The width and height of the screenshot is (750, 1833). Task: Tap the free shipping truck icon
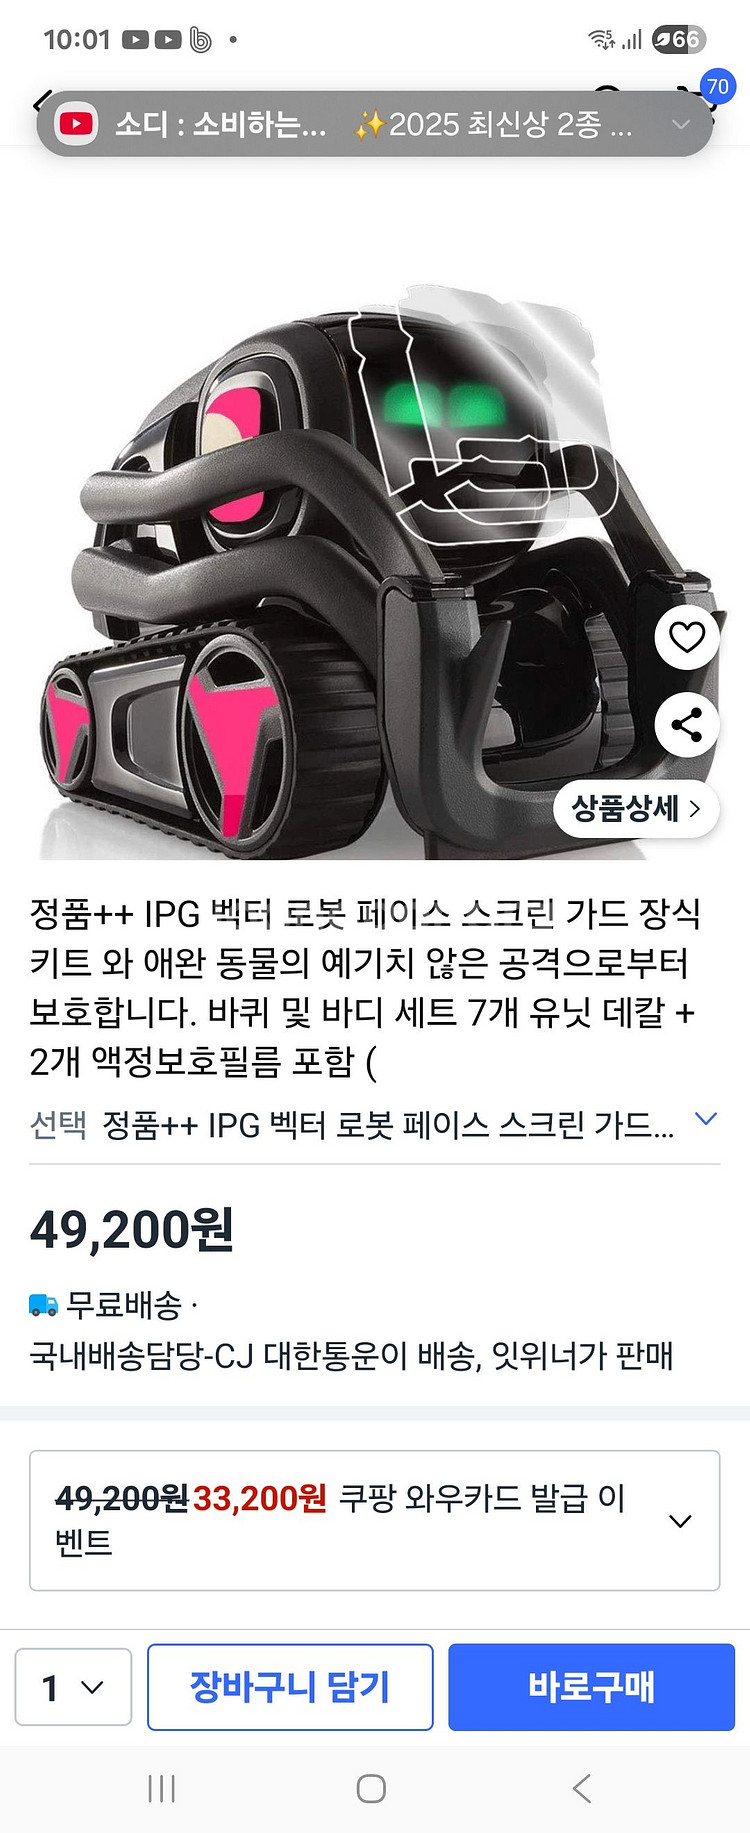[x=44, y=1304]
